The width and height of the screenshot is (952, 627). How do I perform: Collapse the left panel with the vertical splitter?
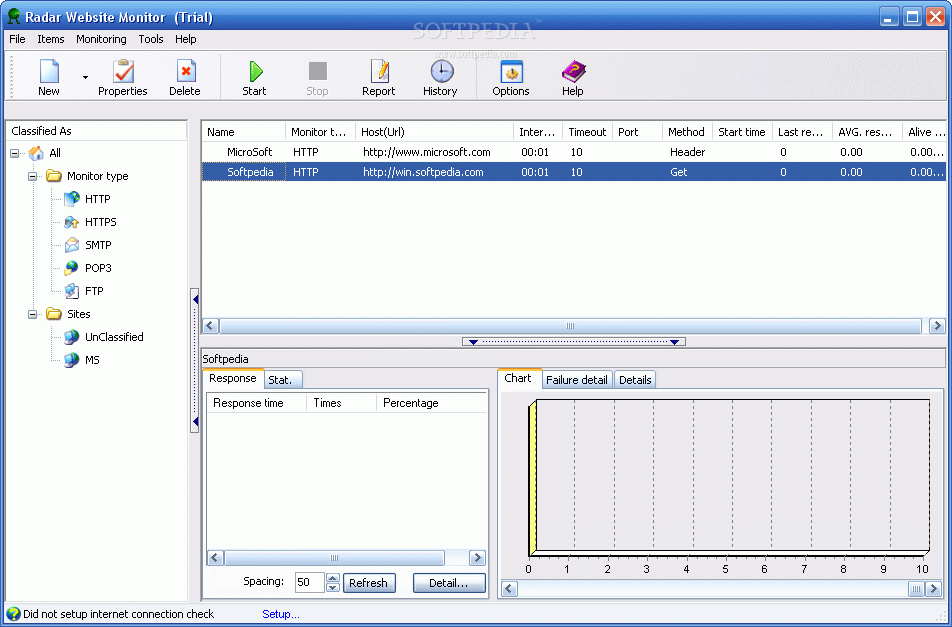coord(195,360)
